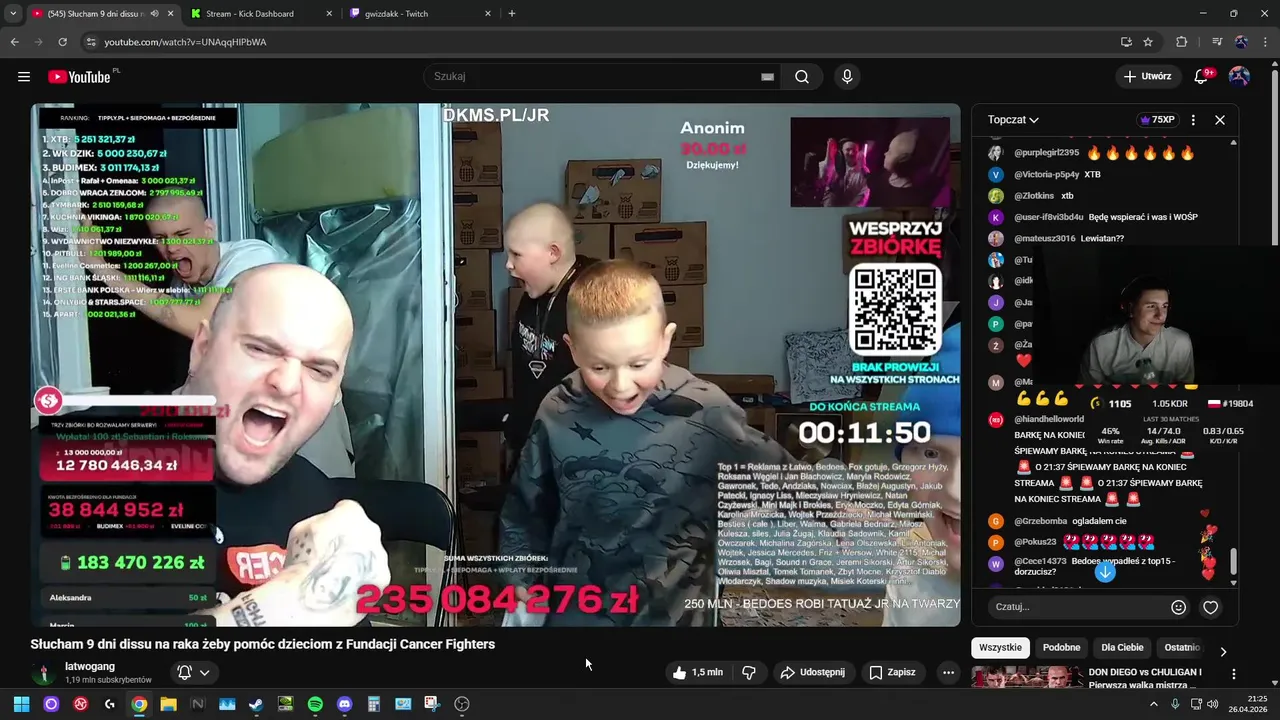Screen dimensions: 1280x720
Task: Reload the page in Chrome
Action: (x=62, y=42)
